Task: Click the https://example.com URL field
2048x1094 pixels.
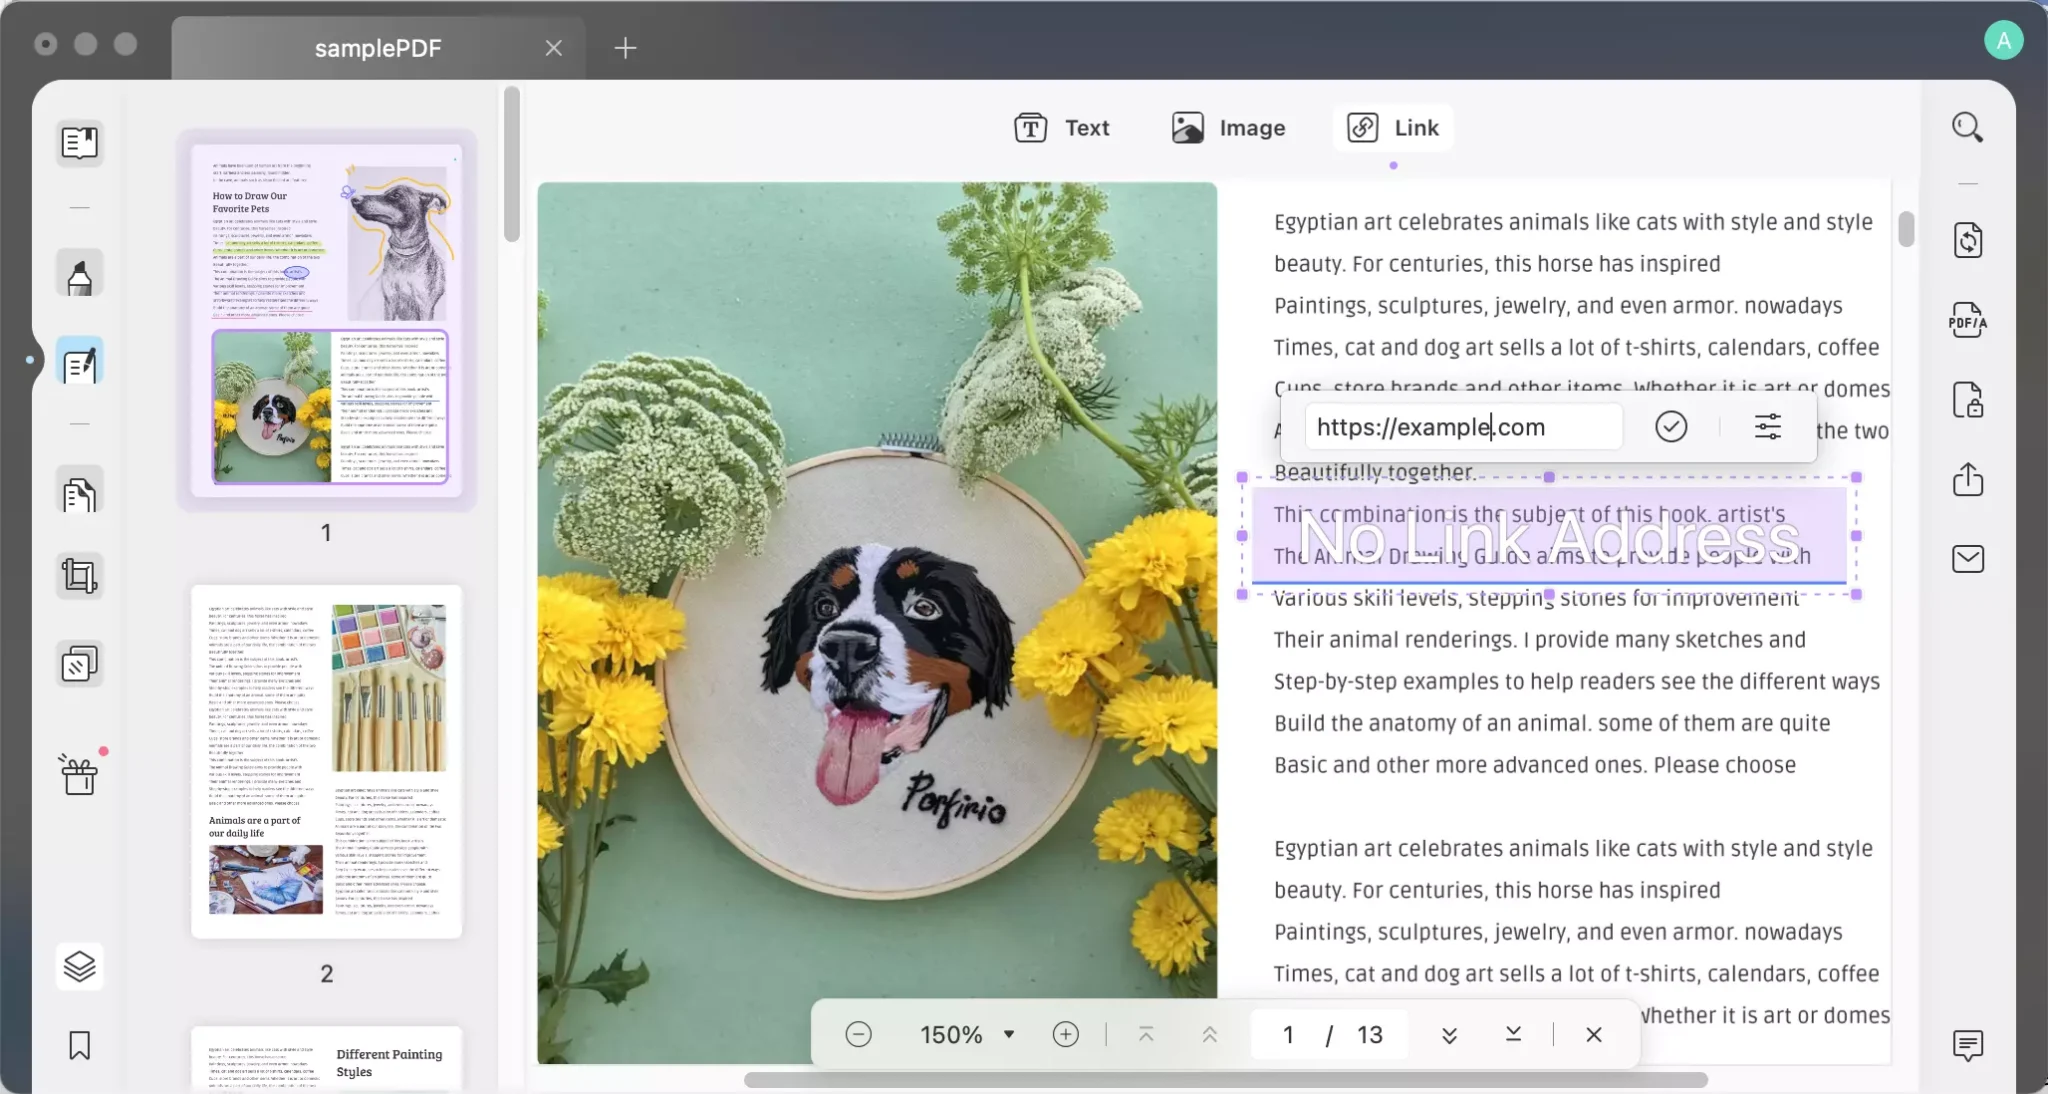Action: (x=1463, y=427)
